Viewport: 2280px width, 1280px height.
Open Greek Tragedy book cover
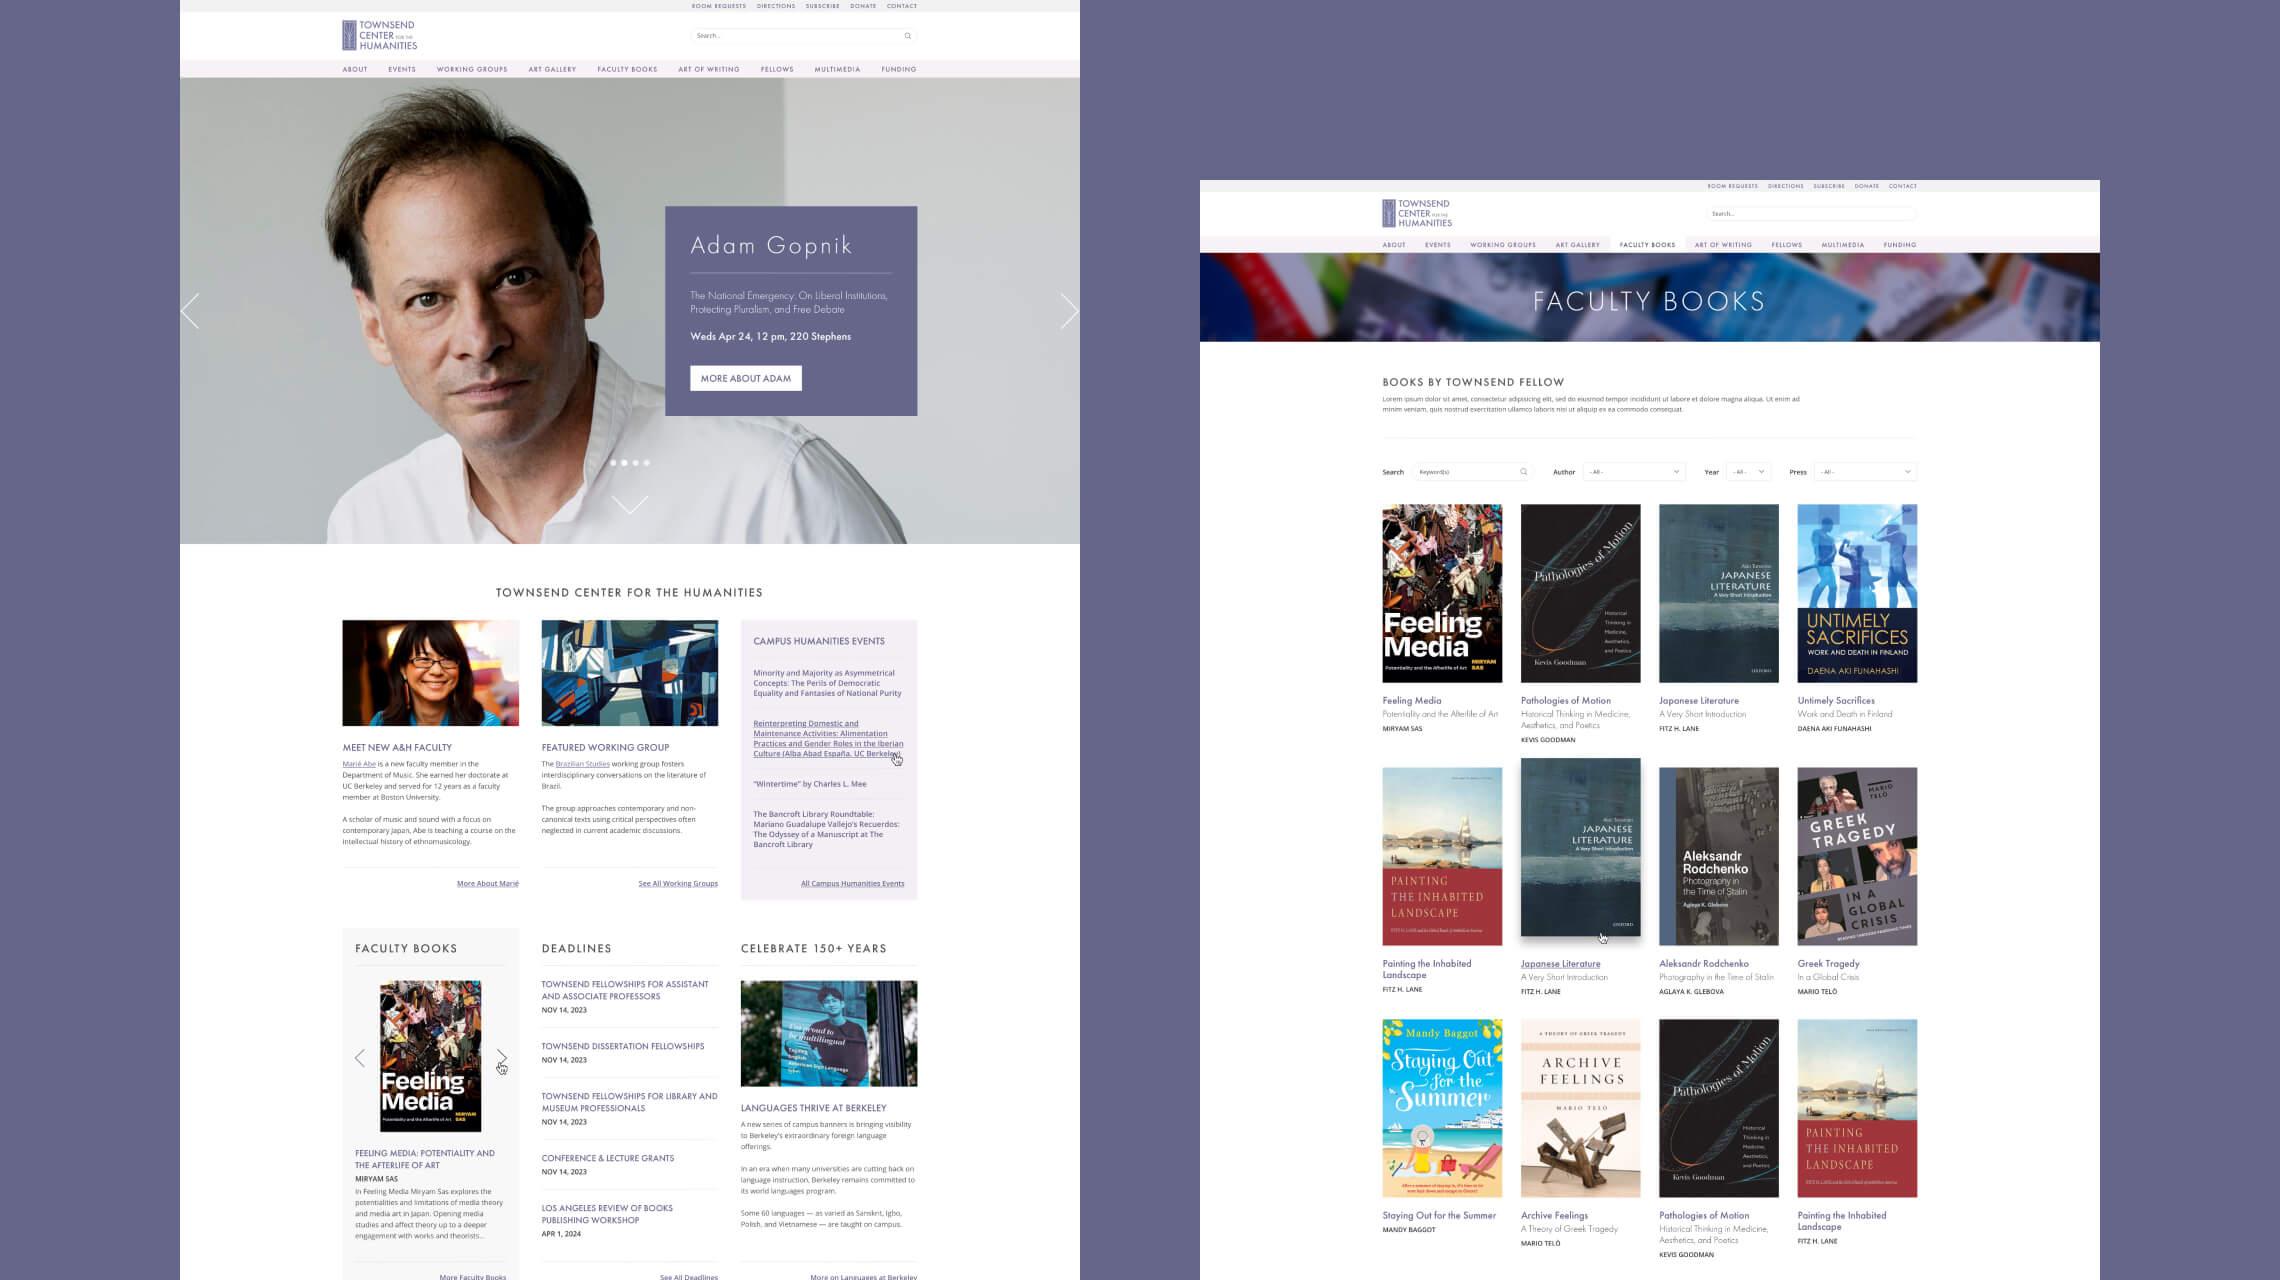click(1857, 856)
